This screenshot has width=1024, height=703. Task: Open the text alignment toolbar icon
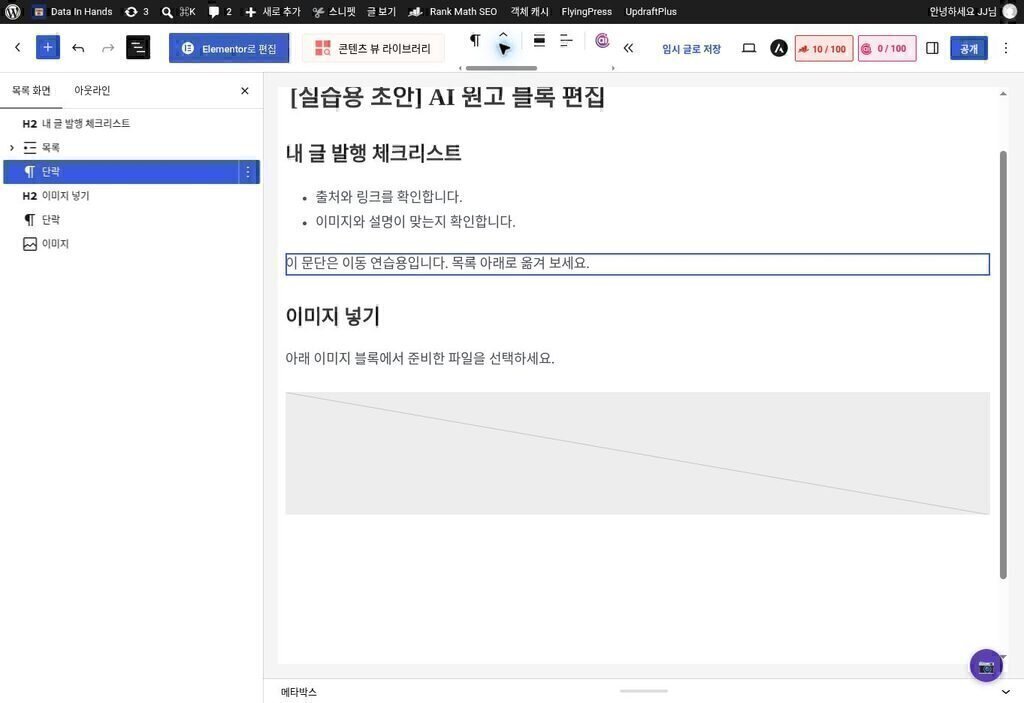coord(566,41)
